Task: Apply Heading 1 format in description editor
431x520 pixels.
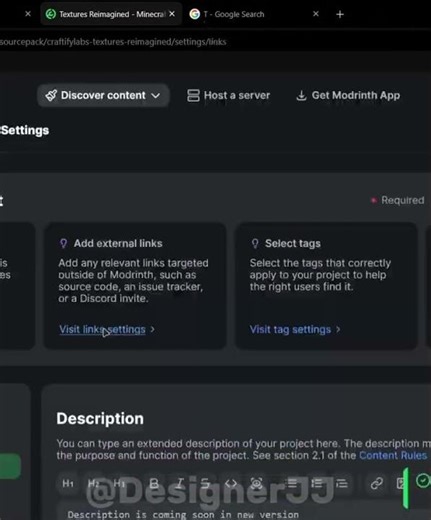Action: click(x=68, y=483)
